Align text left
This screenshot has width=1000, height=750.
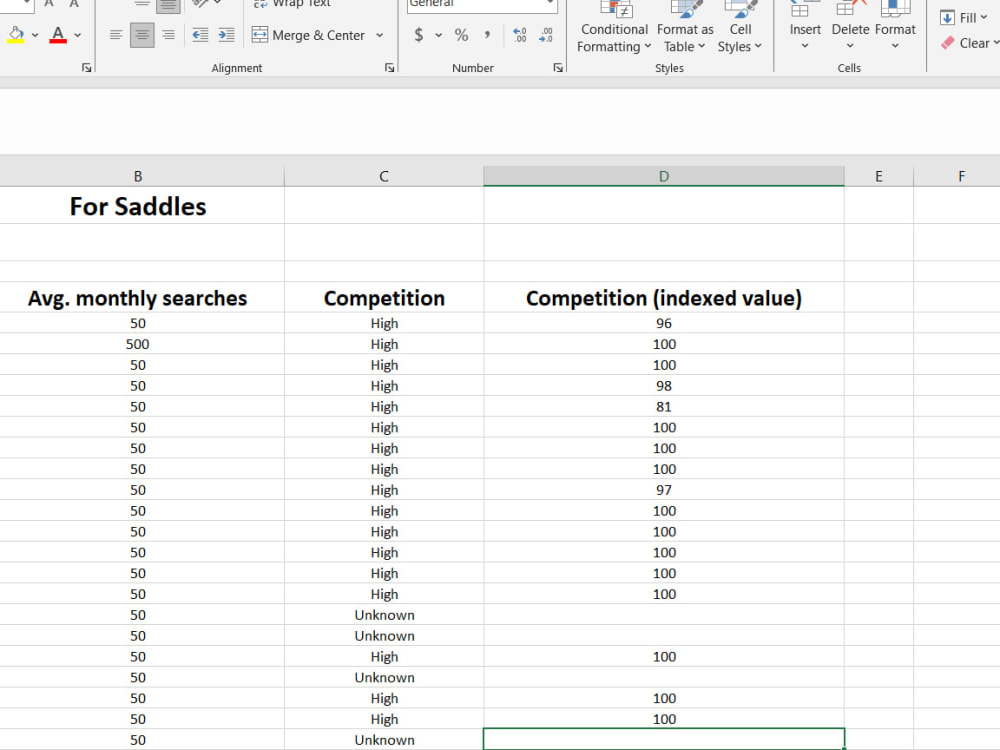[x=115, y=35]
